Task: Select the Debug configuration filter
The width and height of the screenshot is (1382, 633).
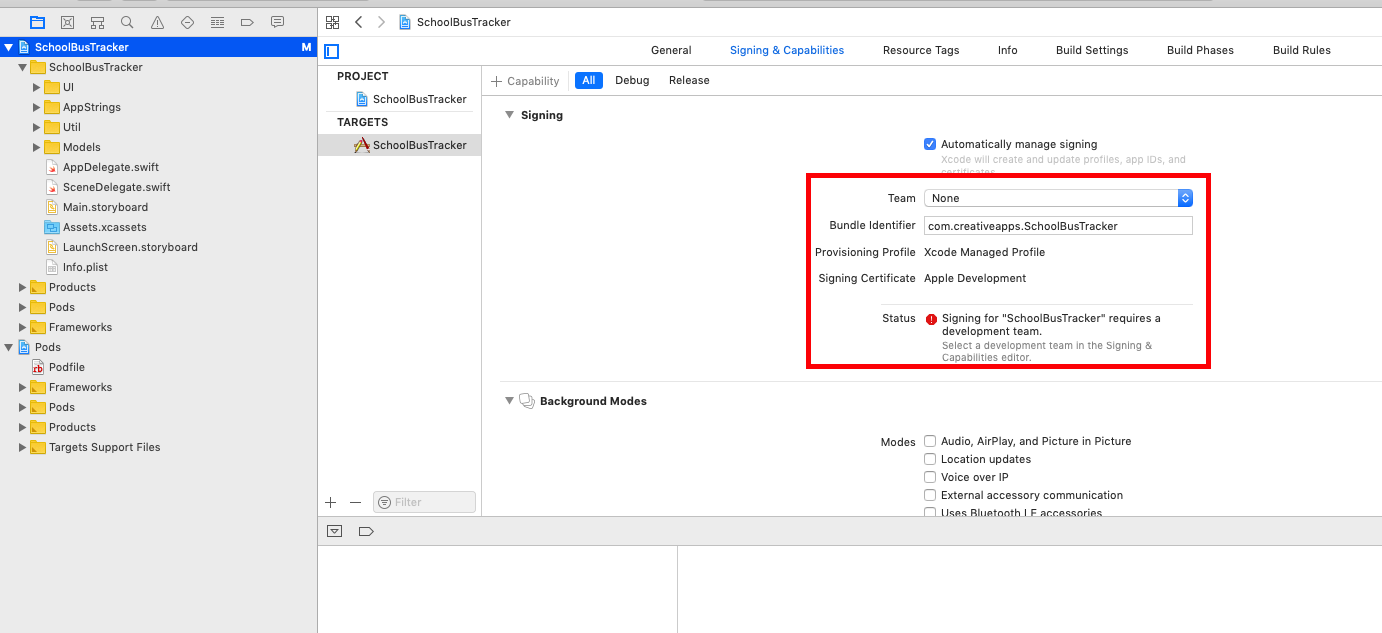Action: click(631, 80)
